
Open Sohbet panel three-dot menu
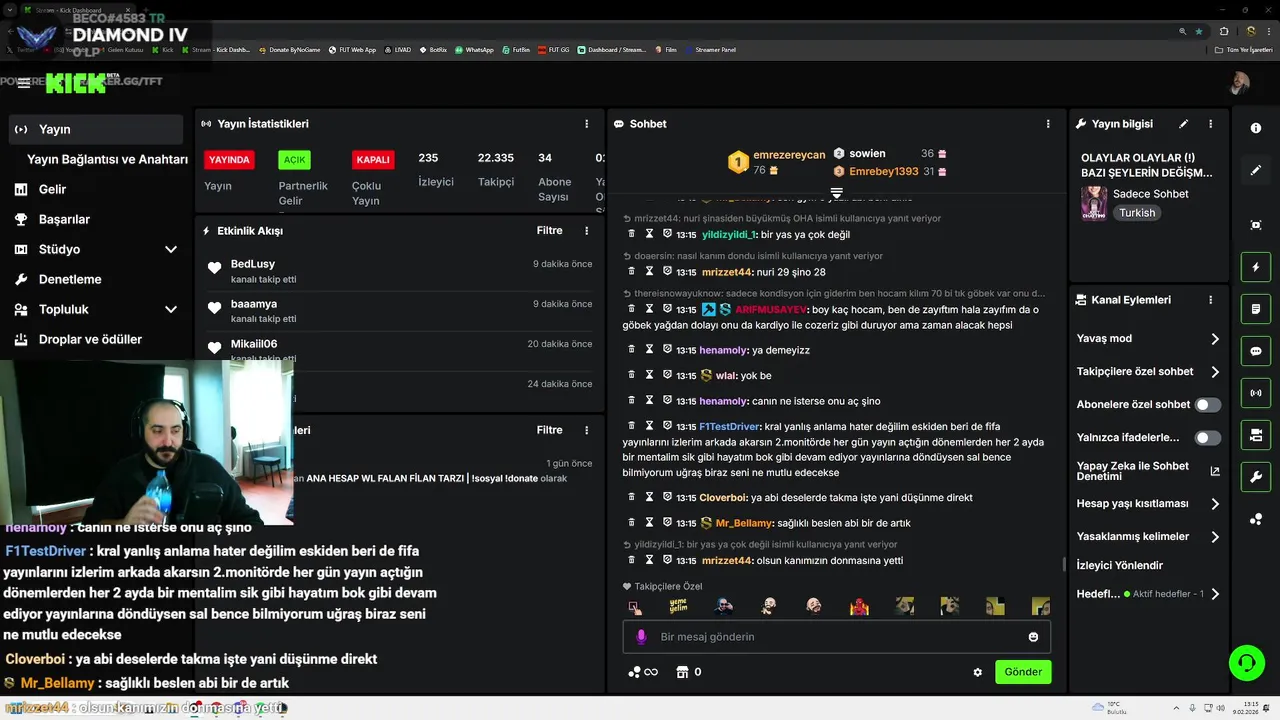(x=1048, y=124)
